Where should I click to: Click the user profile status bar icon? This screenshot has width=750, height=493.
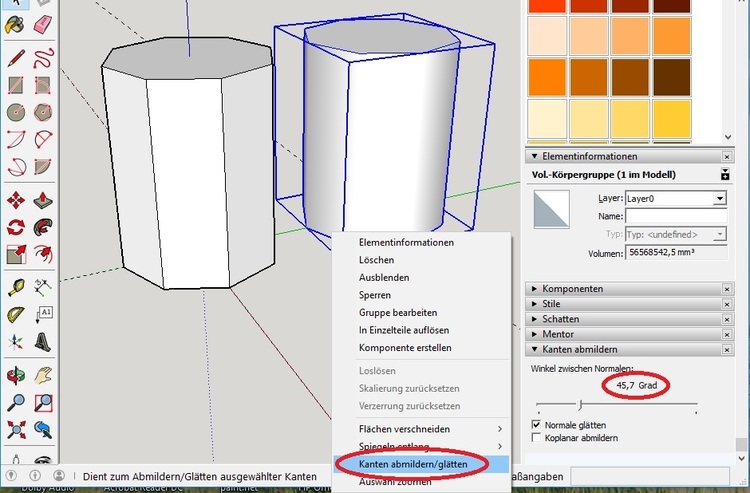[59, 476]
